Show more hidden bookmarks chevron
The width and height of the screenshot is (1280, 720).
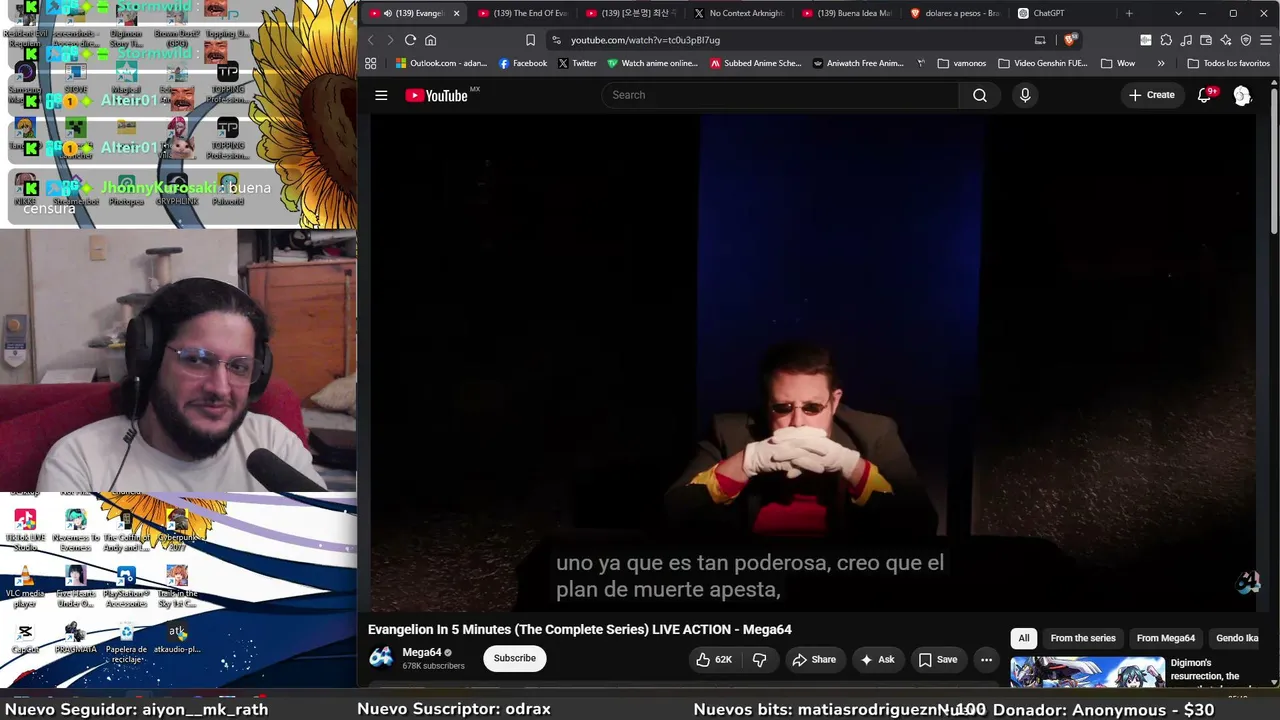[1161, 63]
